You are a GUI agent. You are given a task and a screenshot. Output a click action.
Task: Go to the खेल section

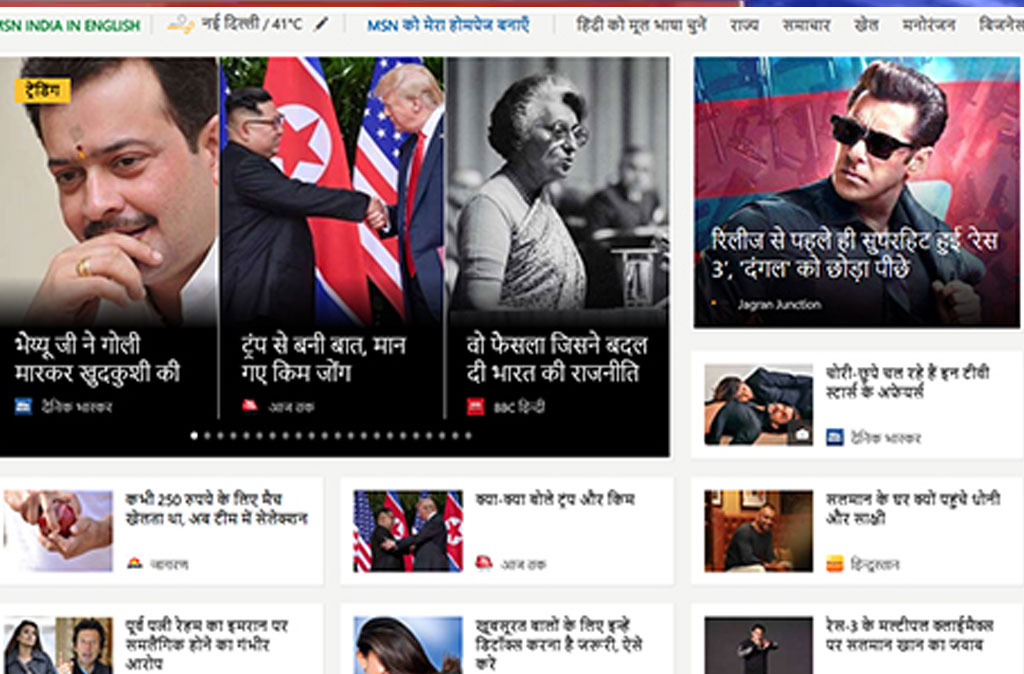pos(866,25)
